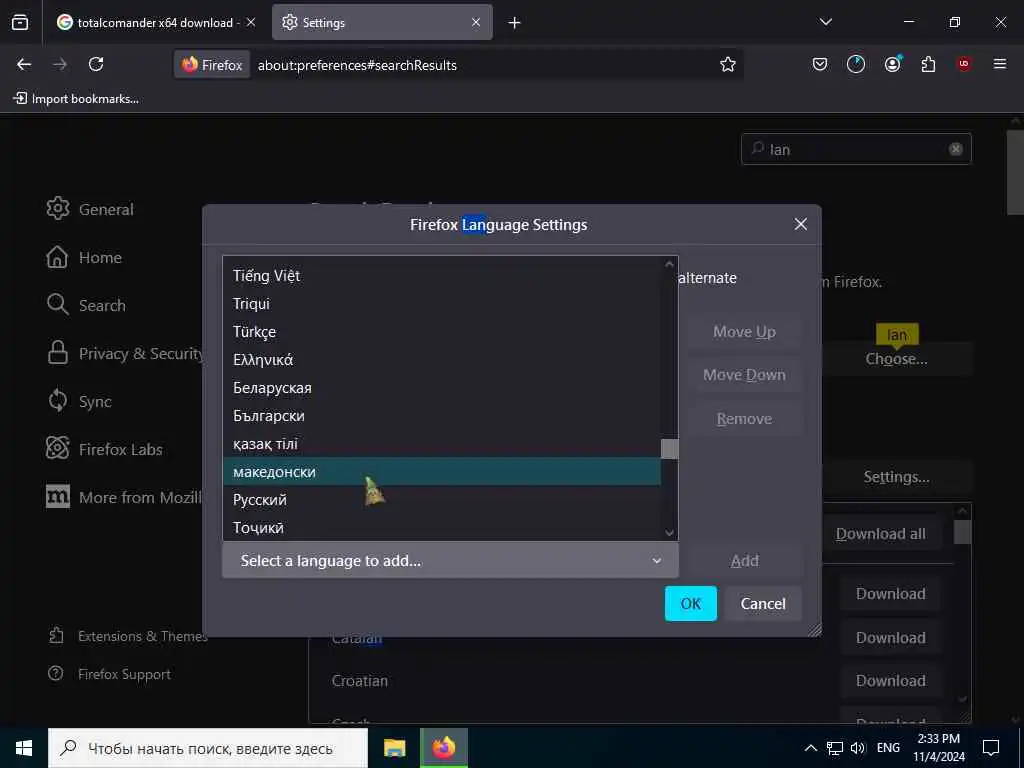
Task: Click the Firefox taskbar icon
Action: point(443,748)
